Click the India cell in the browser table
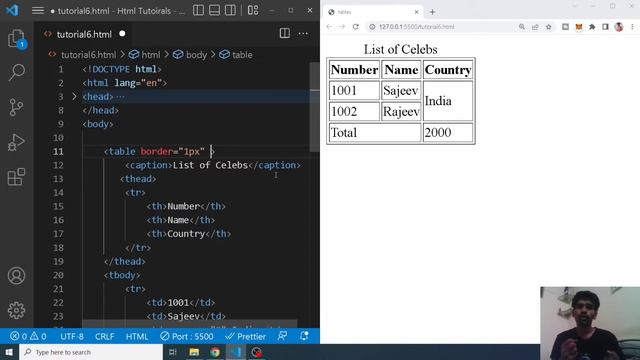 448,101
